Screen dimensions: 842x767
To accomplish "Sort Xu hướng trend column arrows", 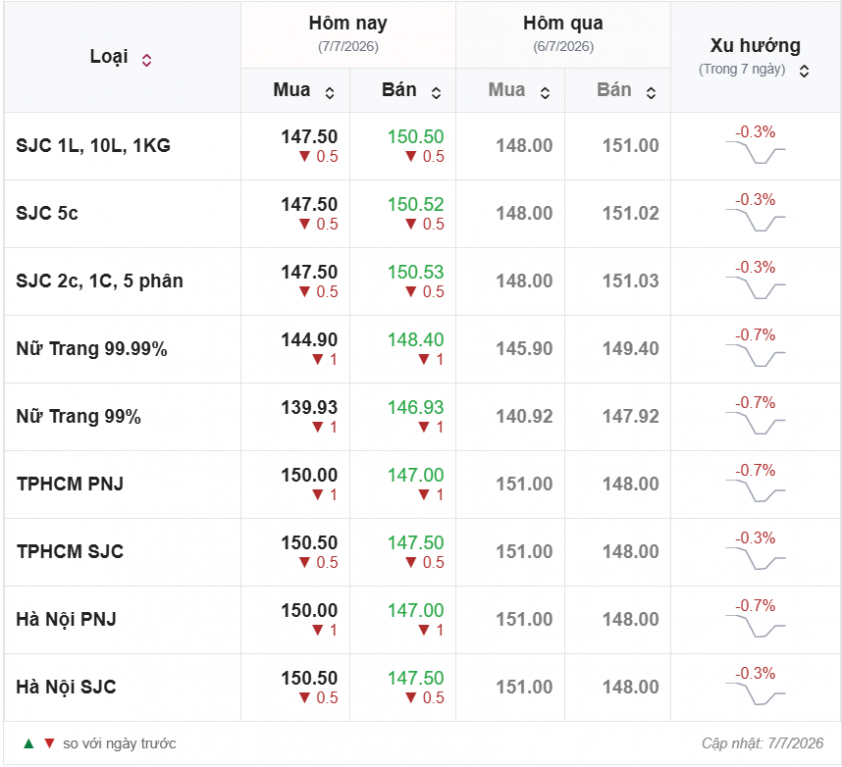I will [x=804, y=71].
